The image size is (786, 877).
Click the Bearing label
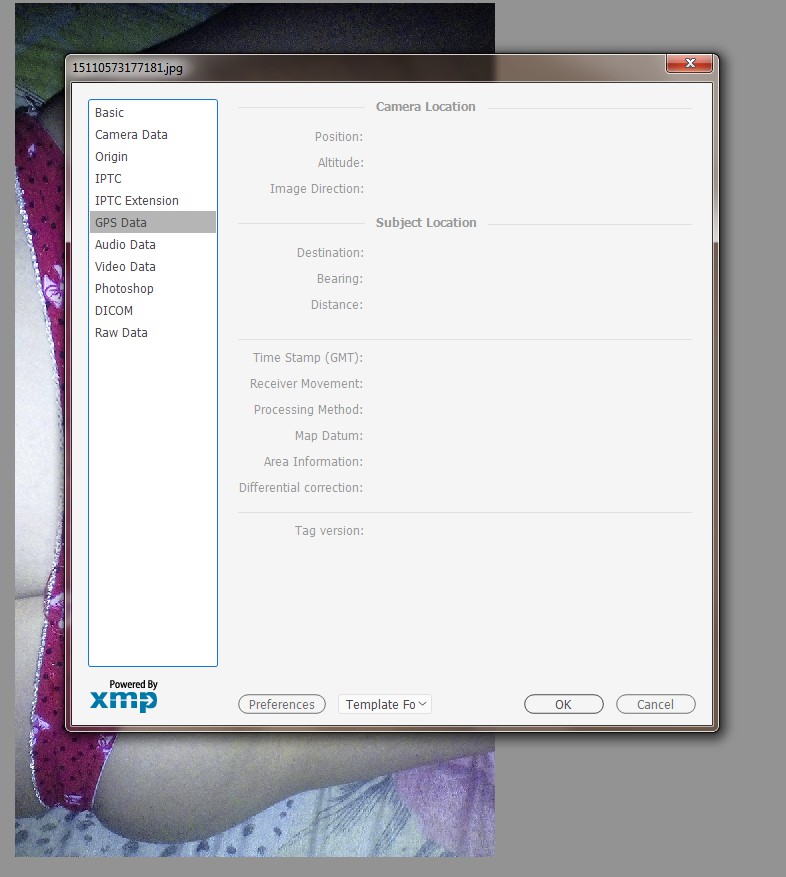pos(340,279)
